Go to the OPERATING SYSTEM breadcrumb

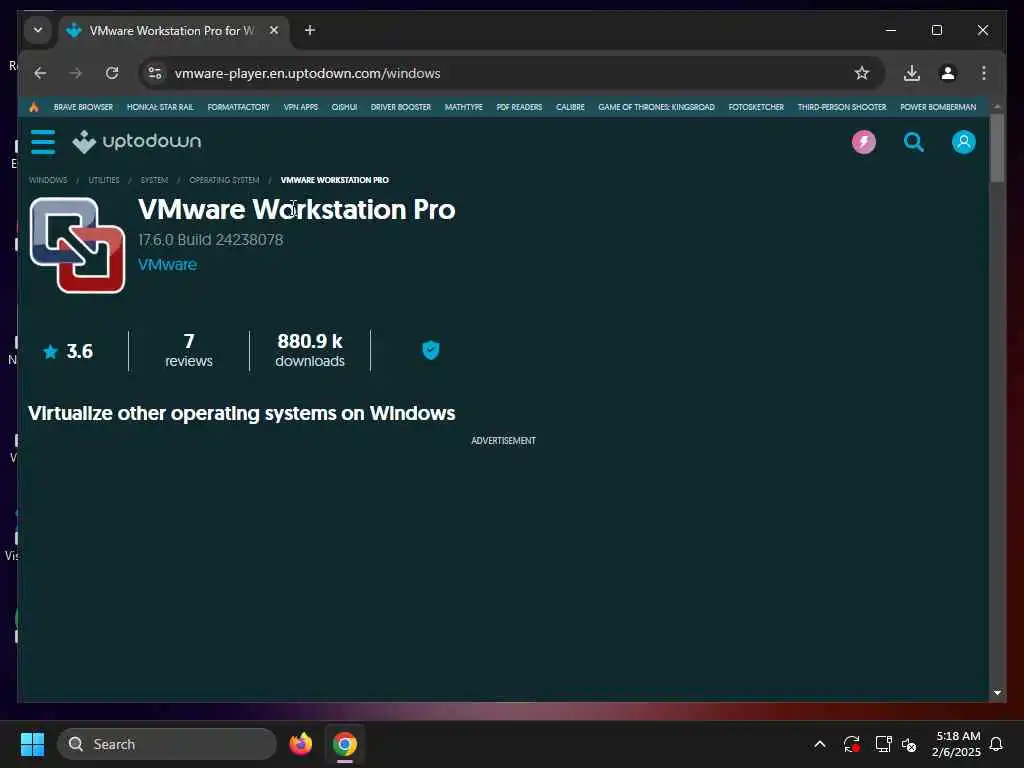(x=224, y=180)
